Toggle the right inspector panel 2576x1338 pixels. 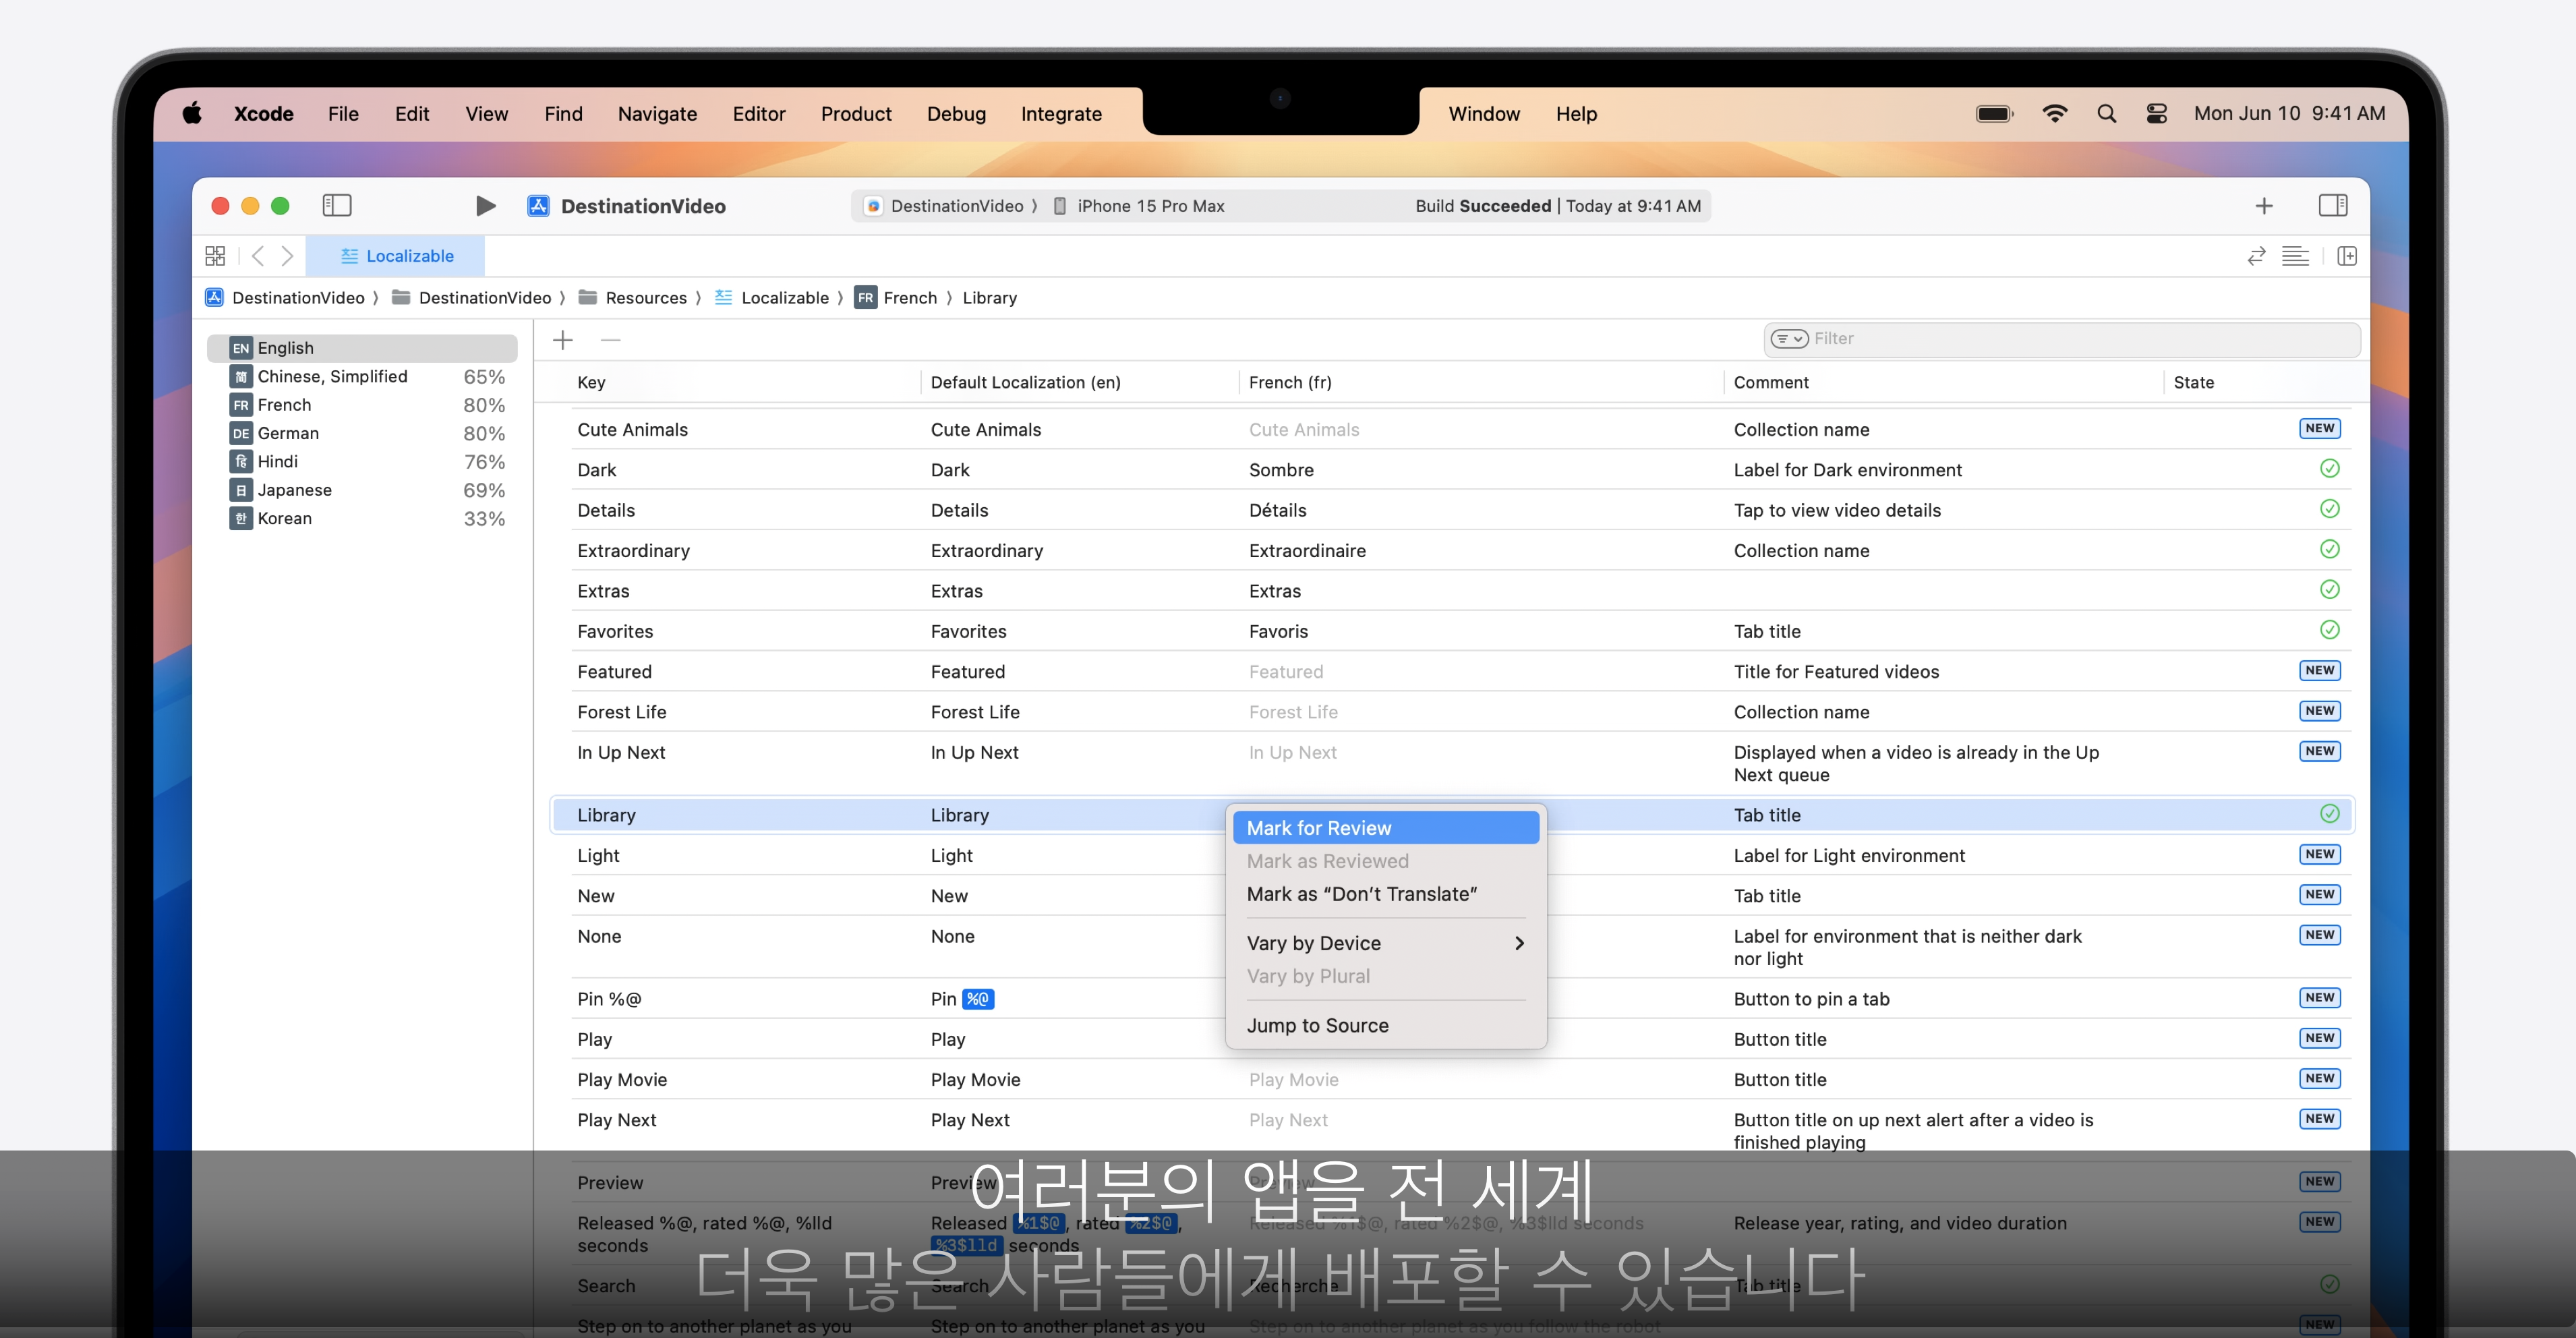click(x=2333, y=205)
